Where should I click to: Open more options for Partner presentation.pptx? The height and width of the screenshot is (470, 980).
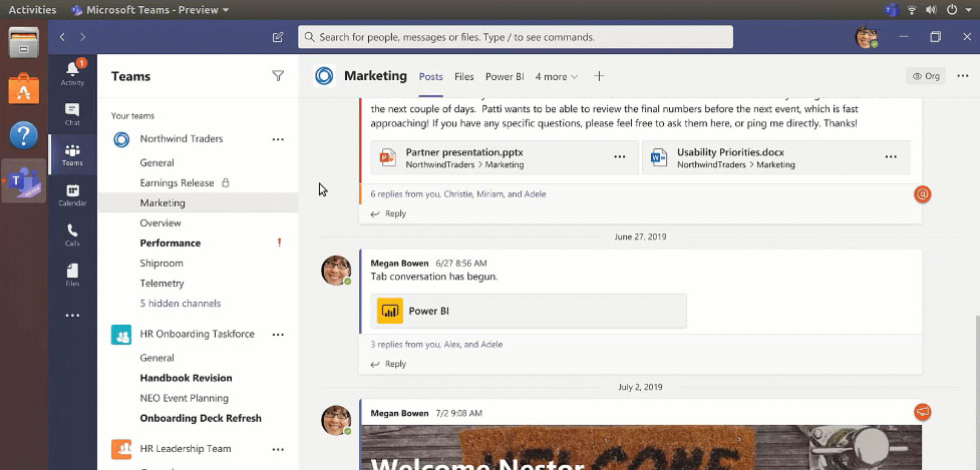coord(619,157)
